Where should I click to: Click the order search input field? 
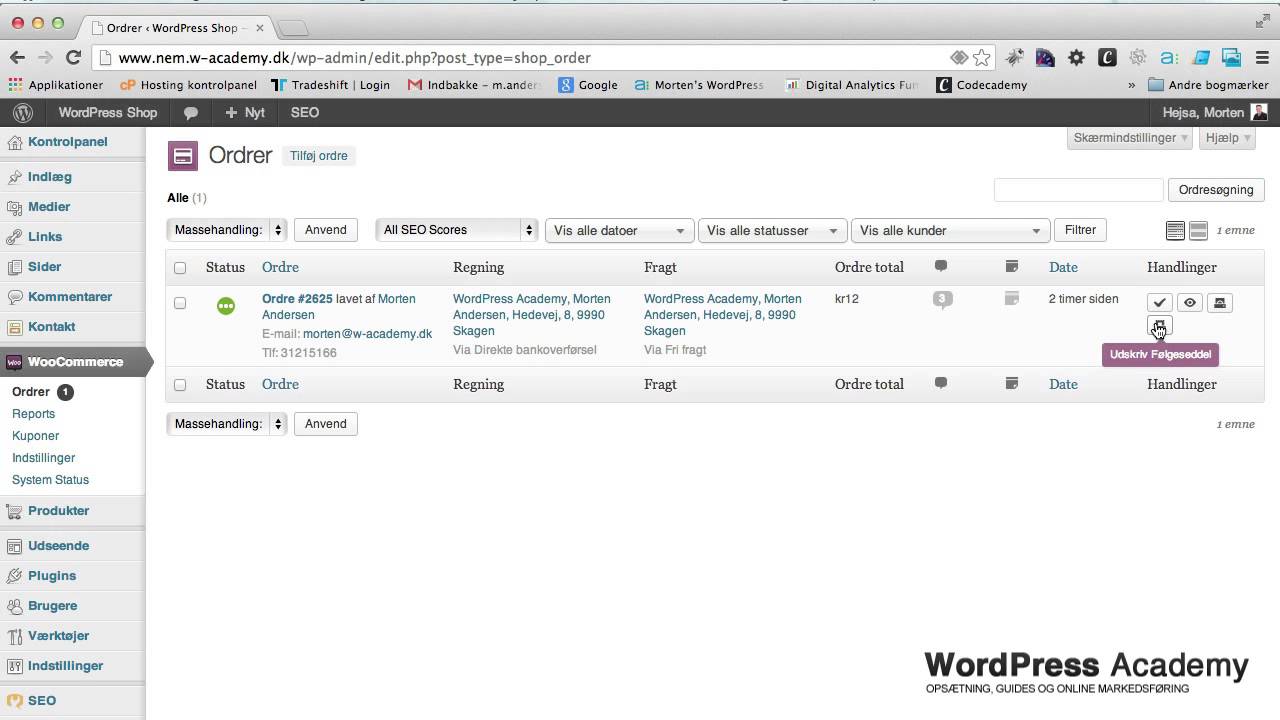point(1078,190)
